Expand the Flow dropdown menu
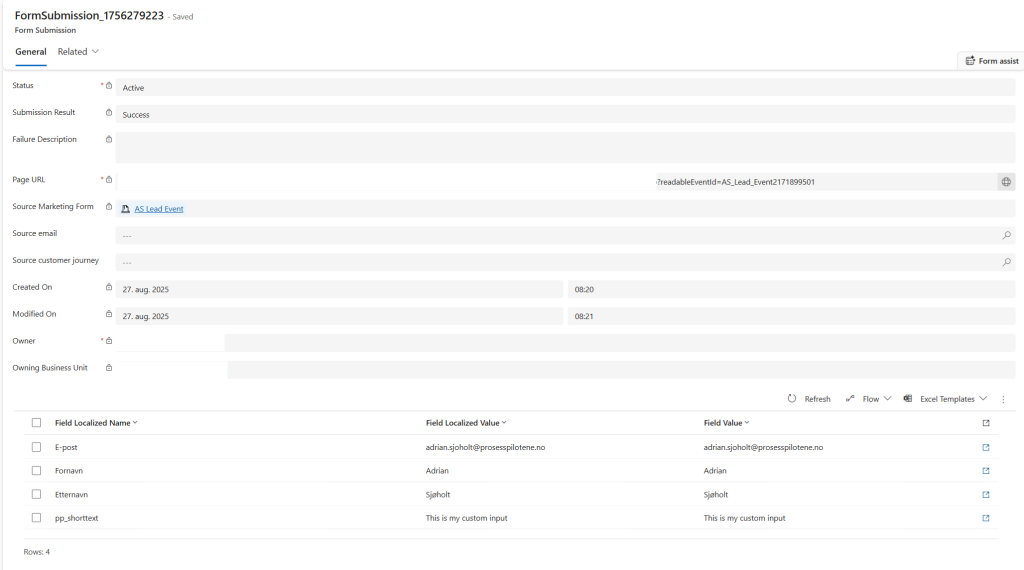This screenshot has width=1024, height=570. coord(869,399)
